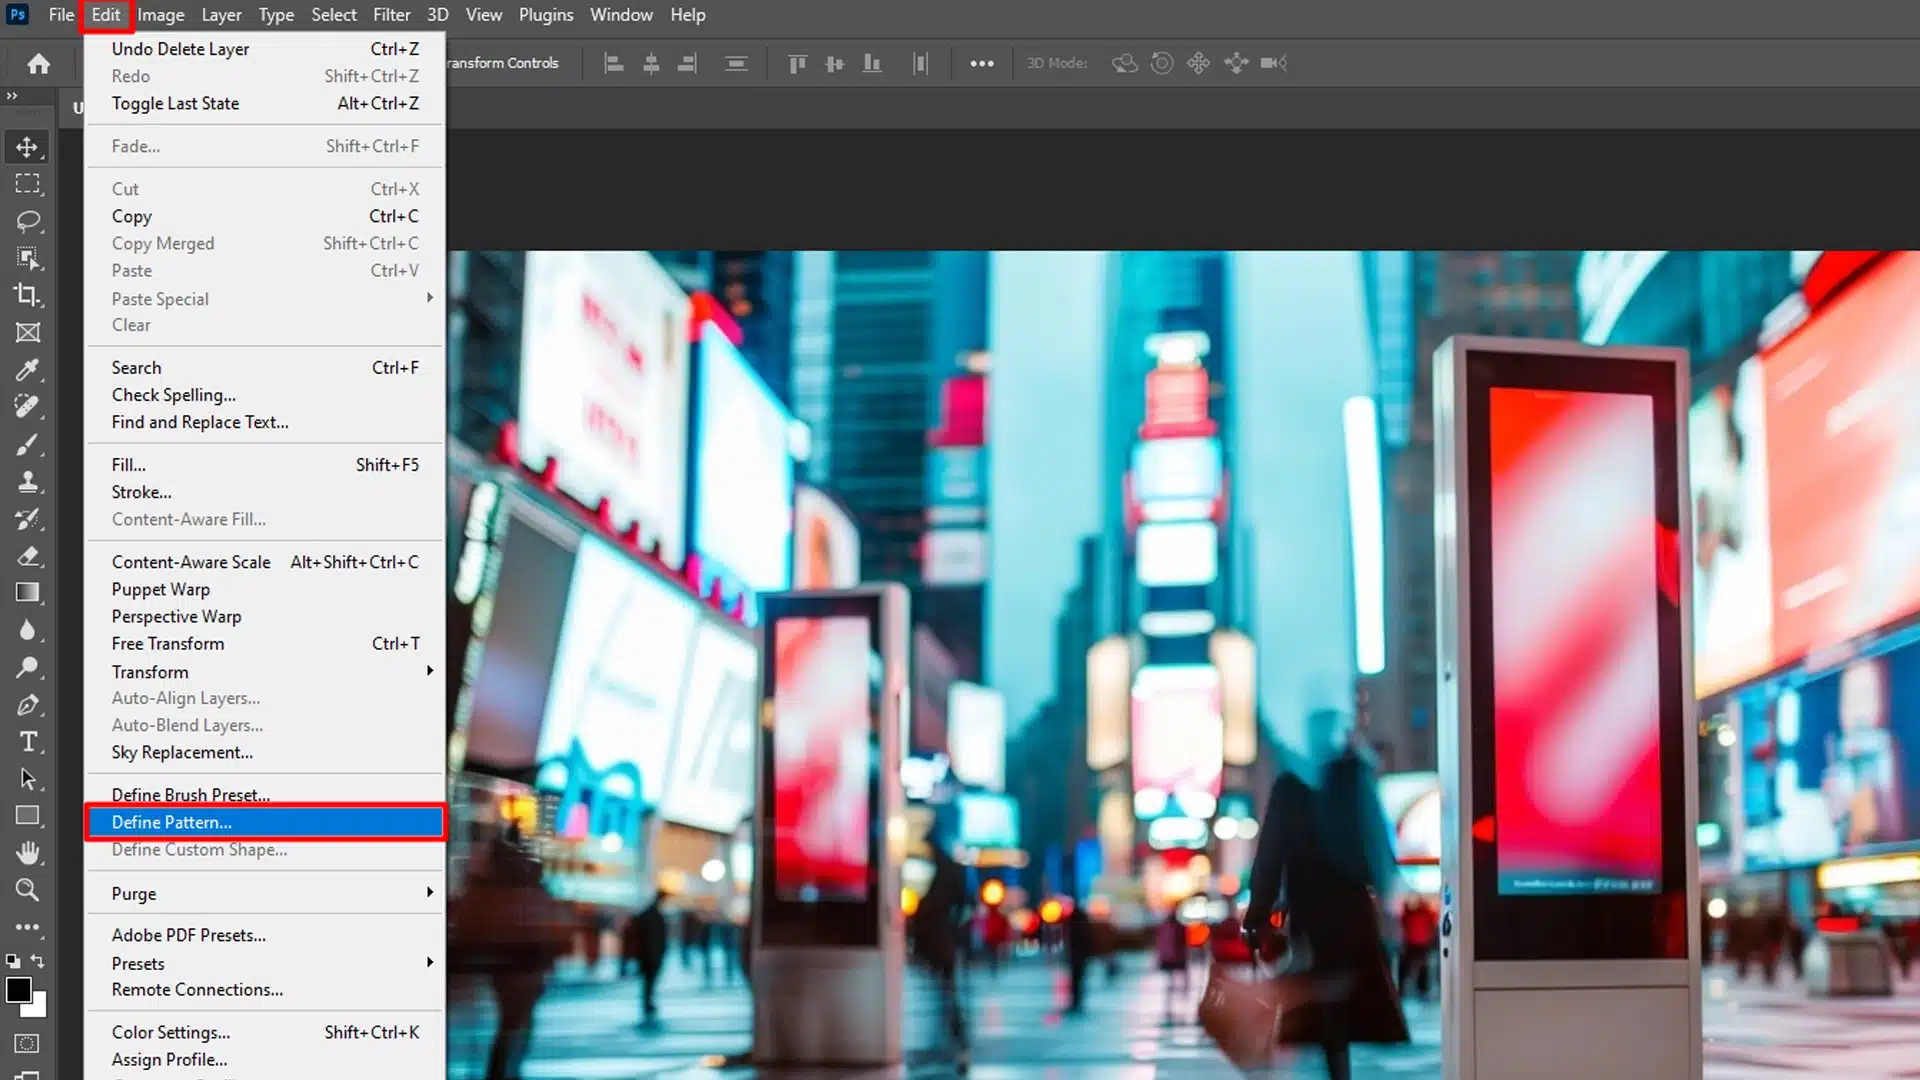Select the Horizontal Type tool
The image size is (1920, 1080).
pos(27,742)
